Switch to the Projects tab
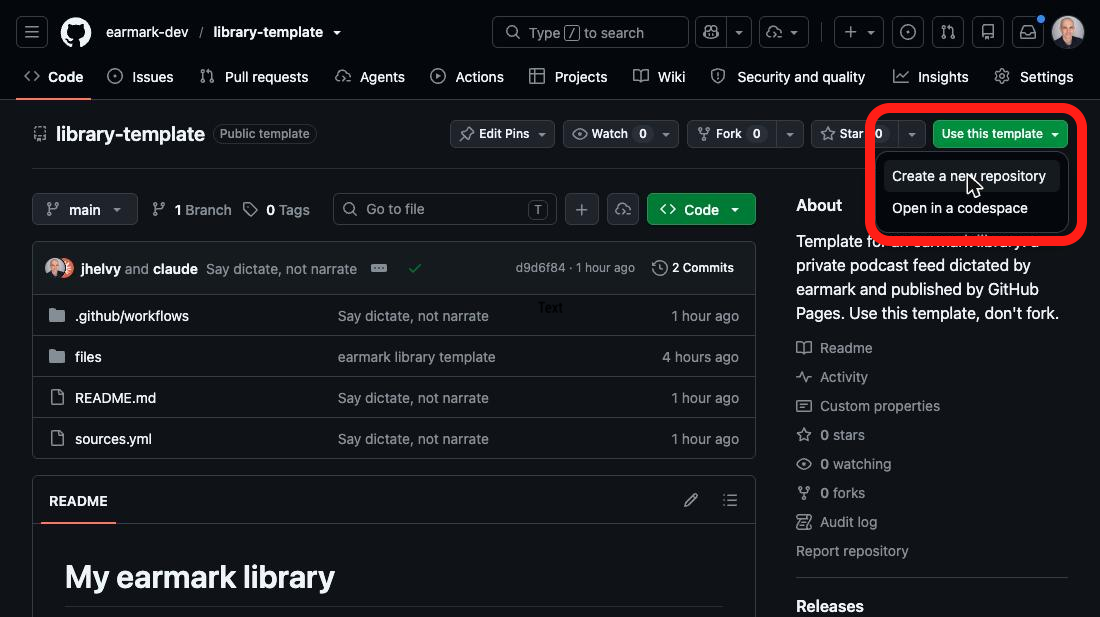 (568, 77)
